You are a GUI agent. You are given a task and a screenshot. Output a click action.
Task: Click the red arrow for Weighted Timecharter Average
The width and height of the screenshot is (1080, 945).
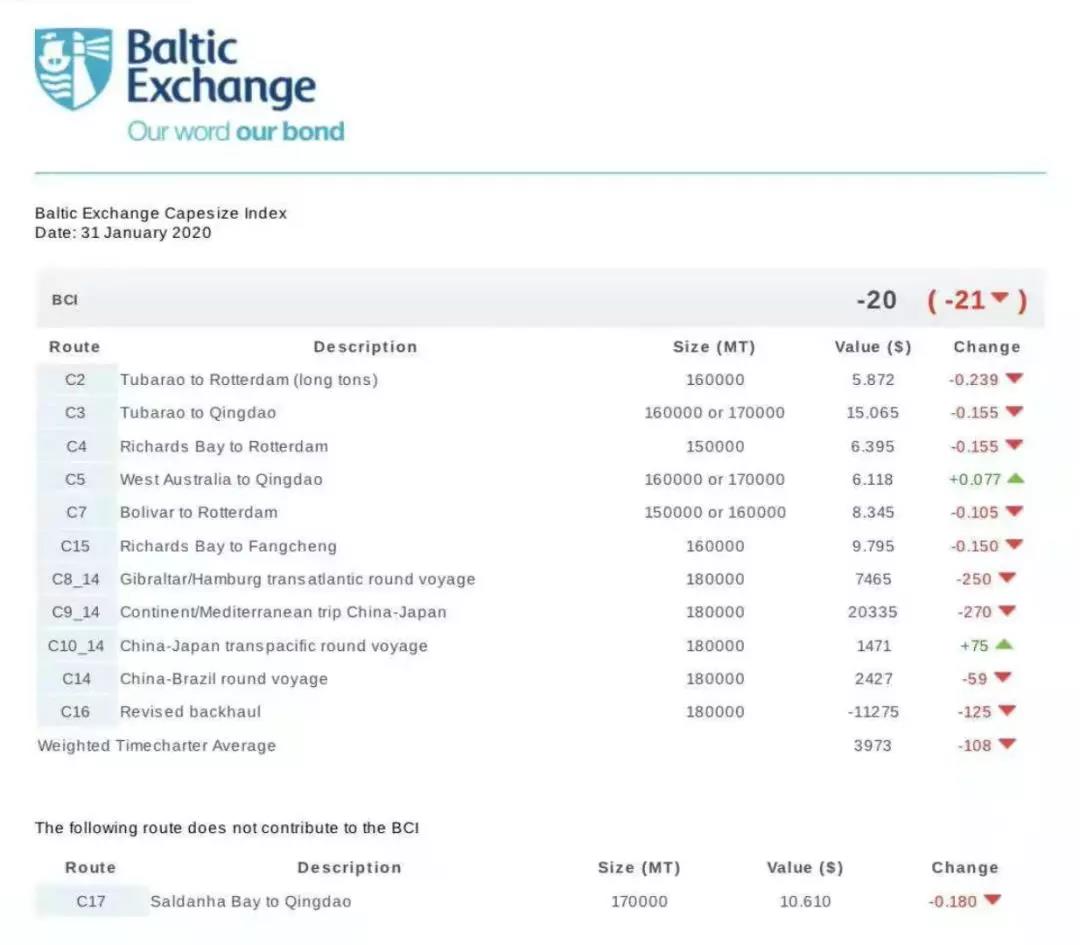tap(1006, 744)
